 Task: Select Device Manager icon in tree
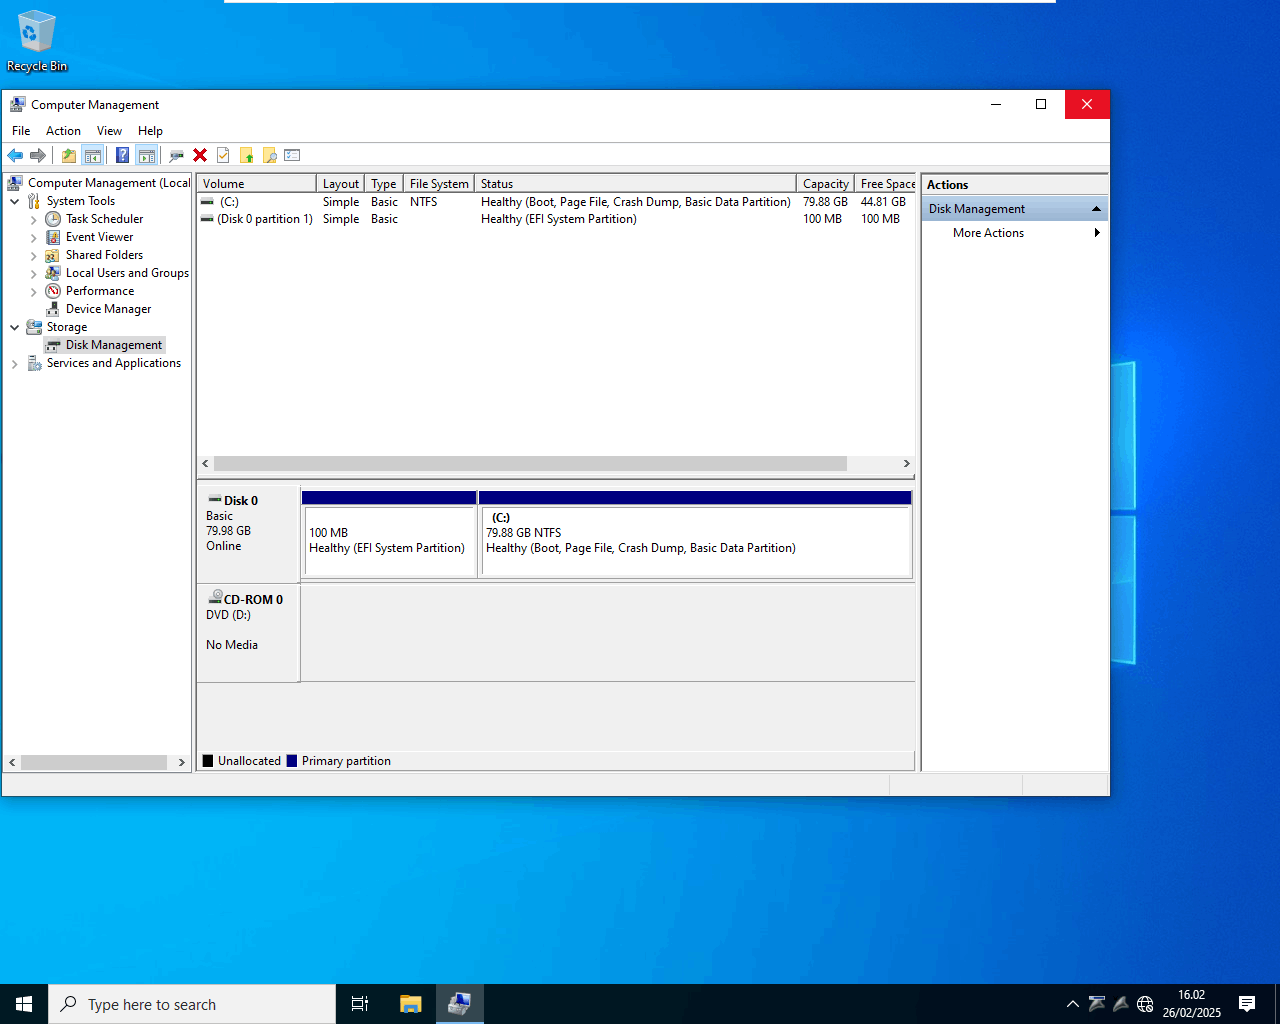(x=53, y=309)
